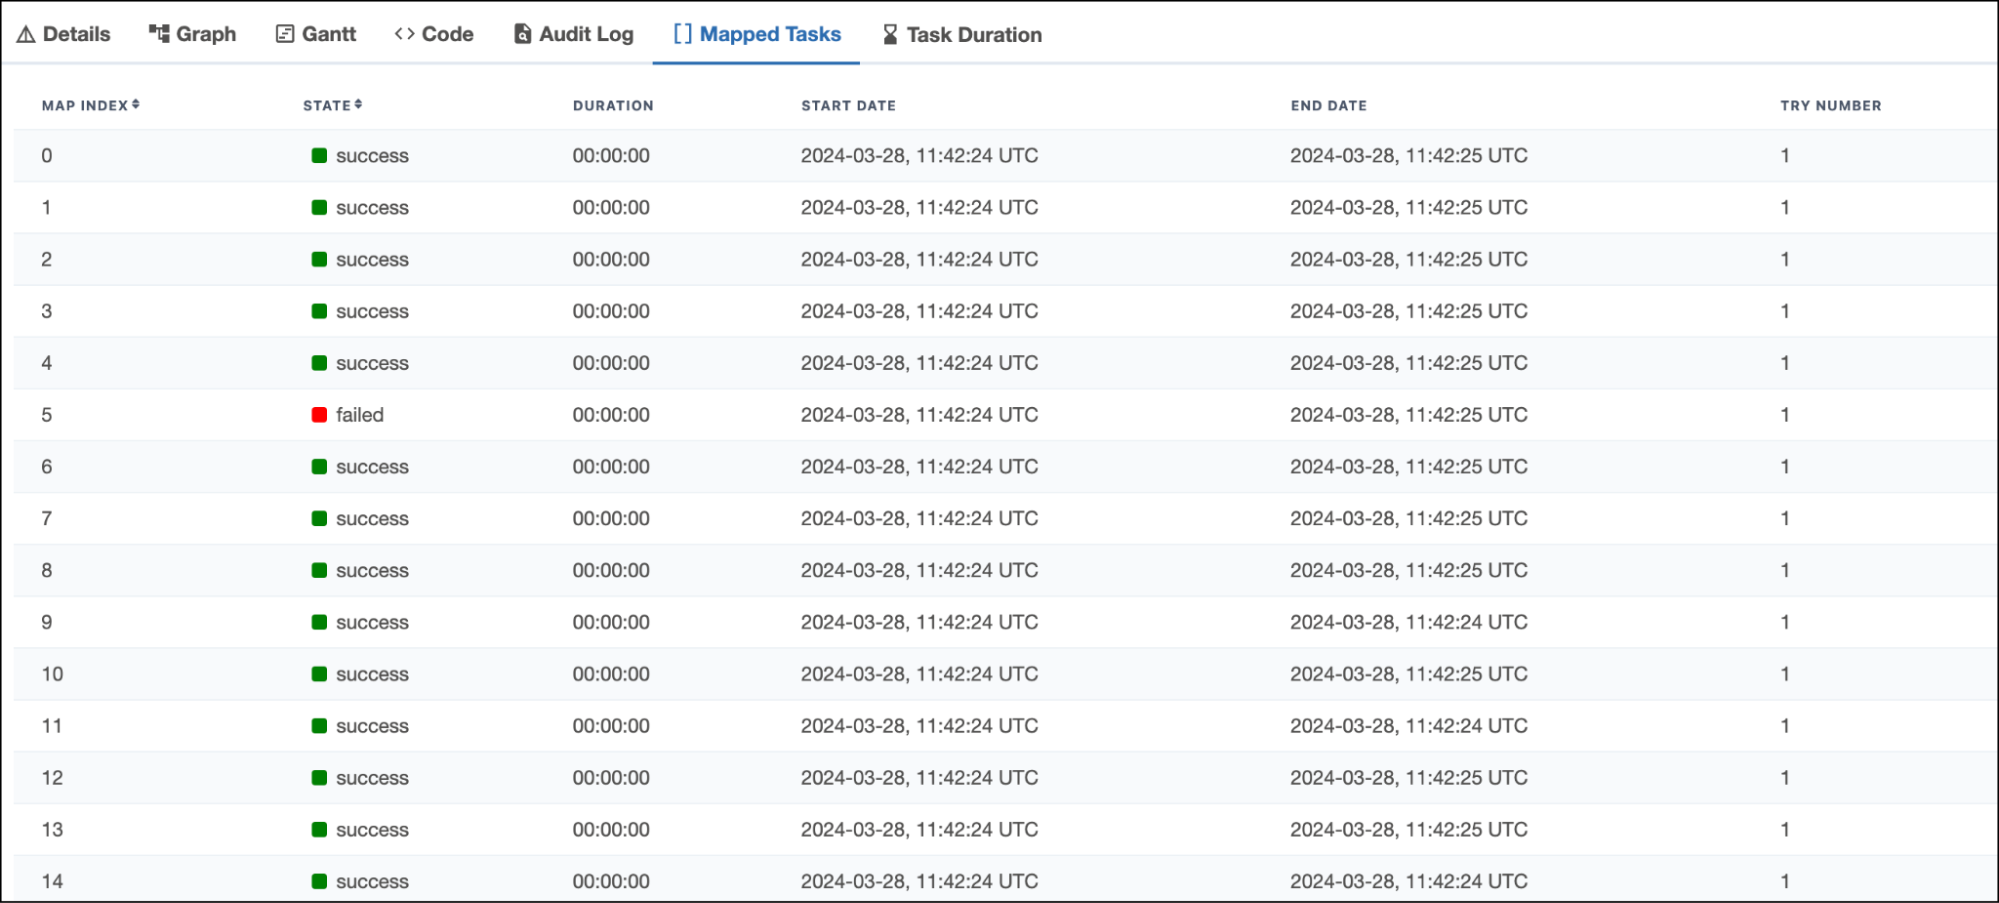1999x903 pixels.
Task: Switch to the Task Duration tab
Action: pyautogui.click(x=973, y=35)
